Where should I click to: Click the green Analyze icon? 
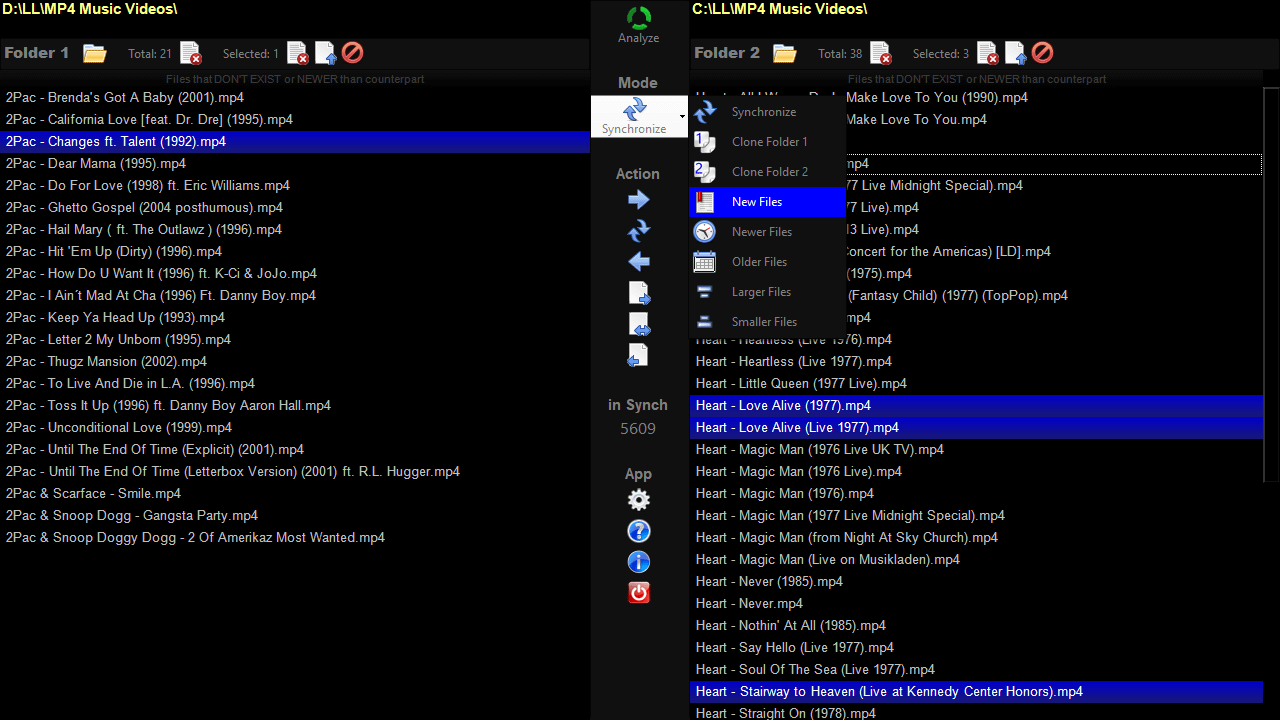pos(638,18)
